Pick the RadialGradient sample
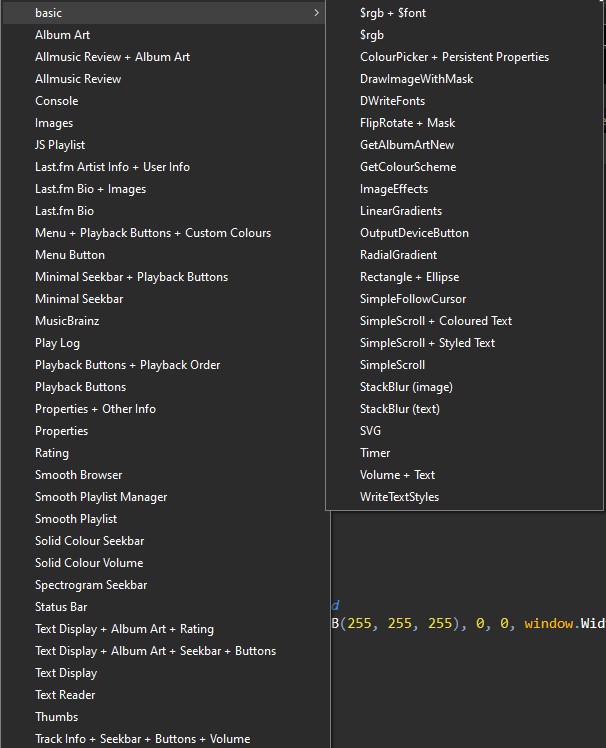606x748 pixels. pos(398,255)
